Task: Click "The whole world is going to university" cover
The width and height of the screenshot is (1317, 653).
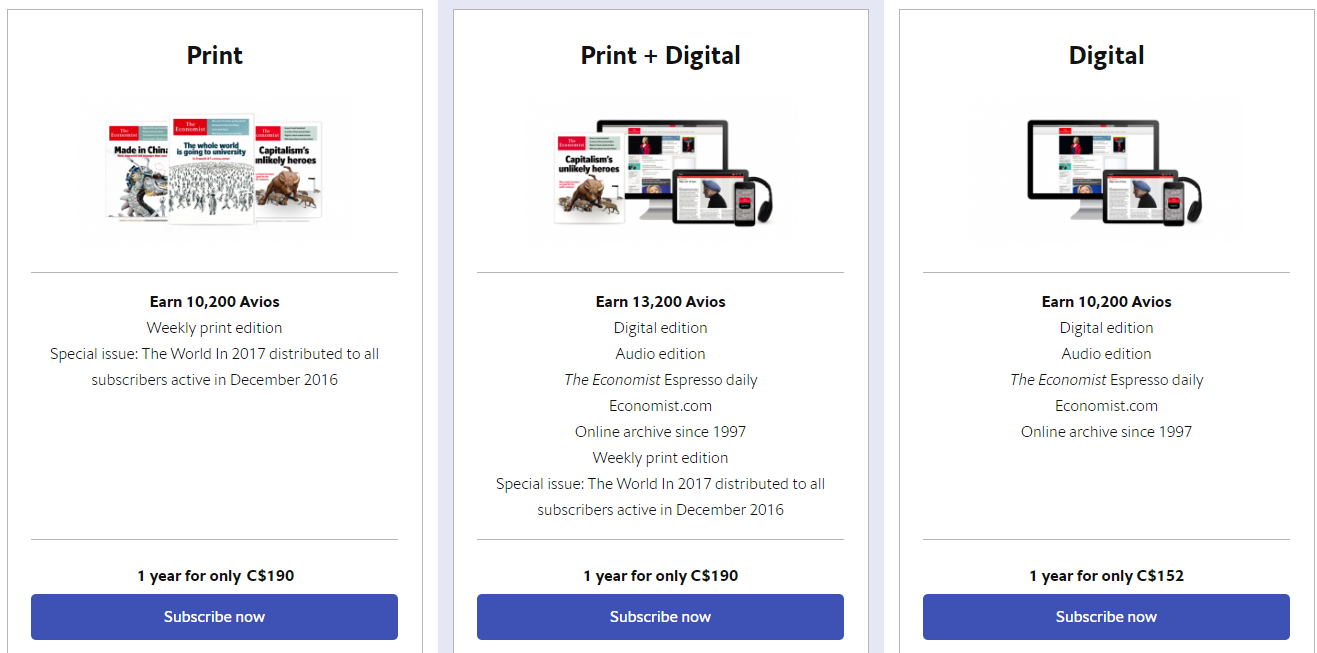Action: [x=211, y=168]
